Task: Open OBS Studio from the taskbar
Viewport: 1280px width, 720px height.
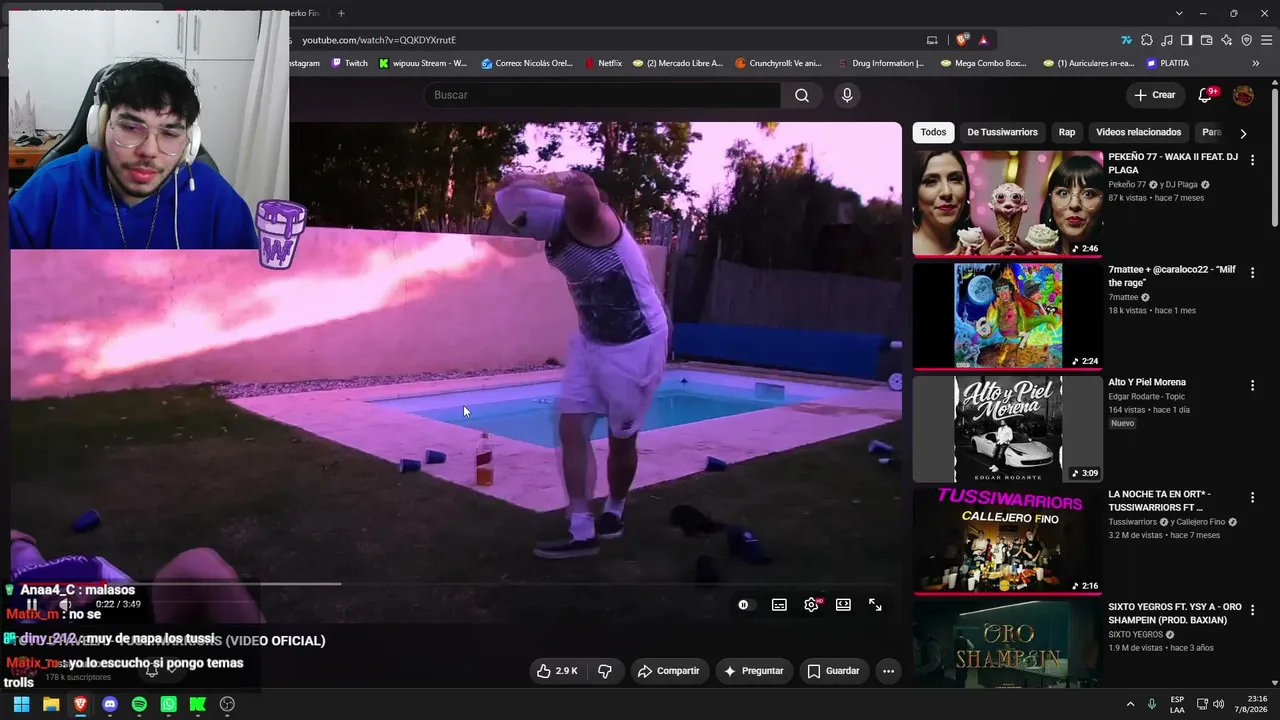Action: pyautogui.click(x=227, y=704)
